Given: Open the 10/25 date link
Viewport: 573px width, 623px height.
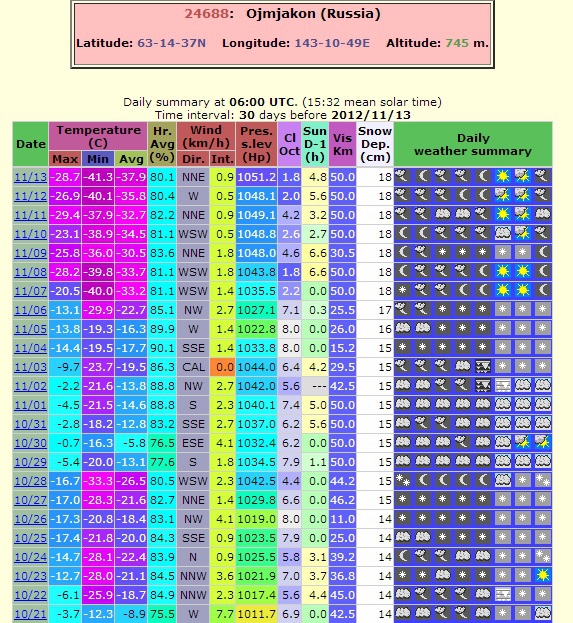Looking at the screenshot, I should 31,538.
